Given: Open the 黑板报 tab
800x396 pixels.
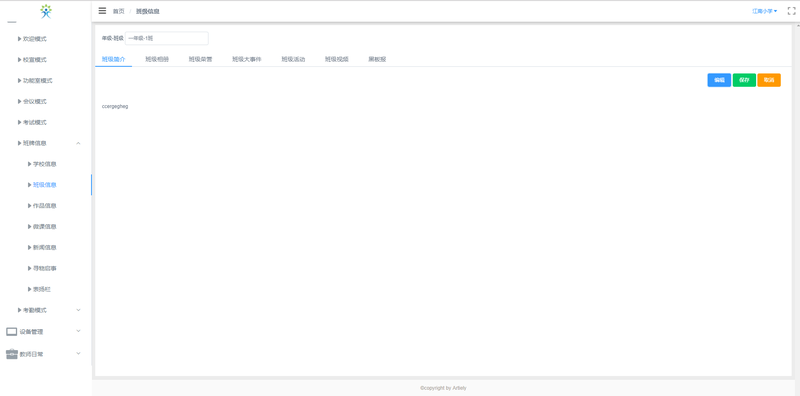Looking at the screenshot, I should tap(377, 59).
